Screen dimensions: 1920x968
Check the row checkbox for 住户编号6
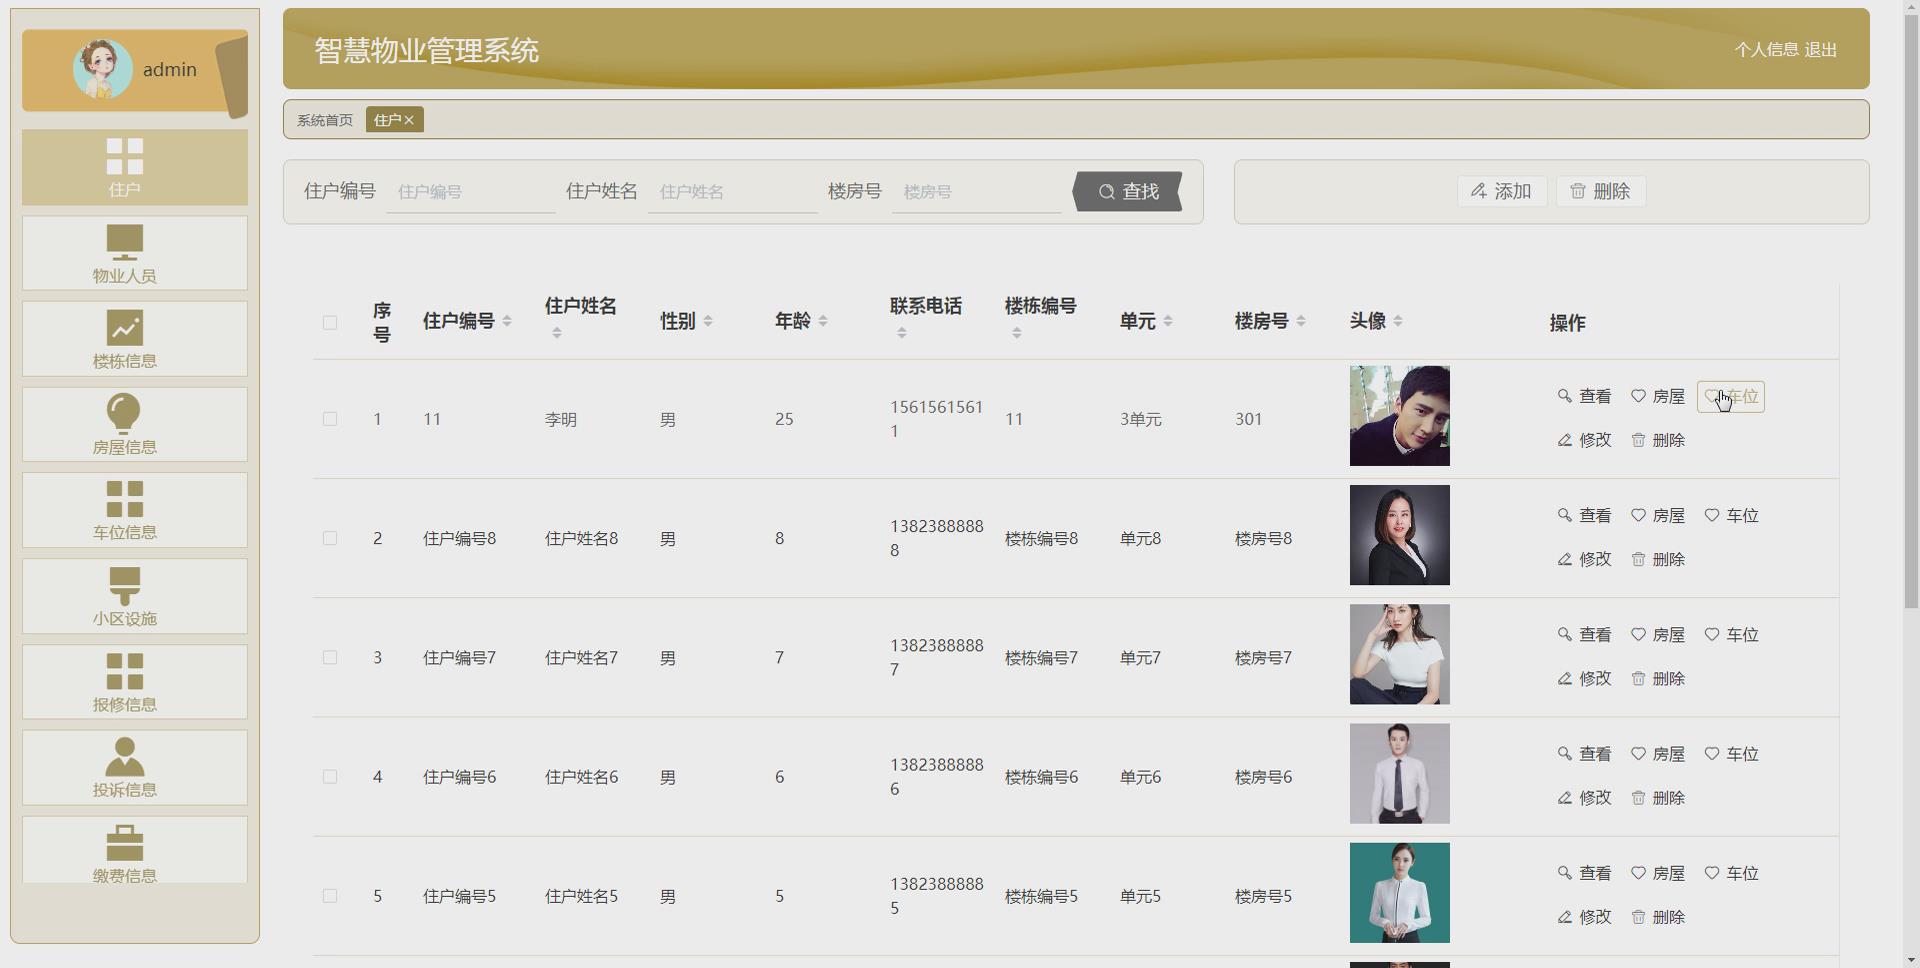(x=330, y=777)
